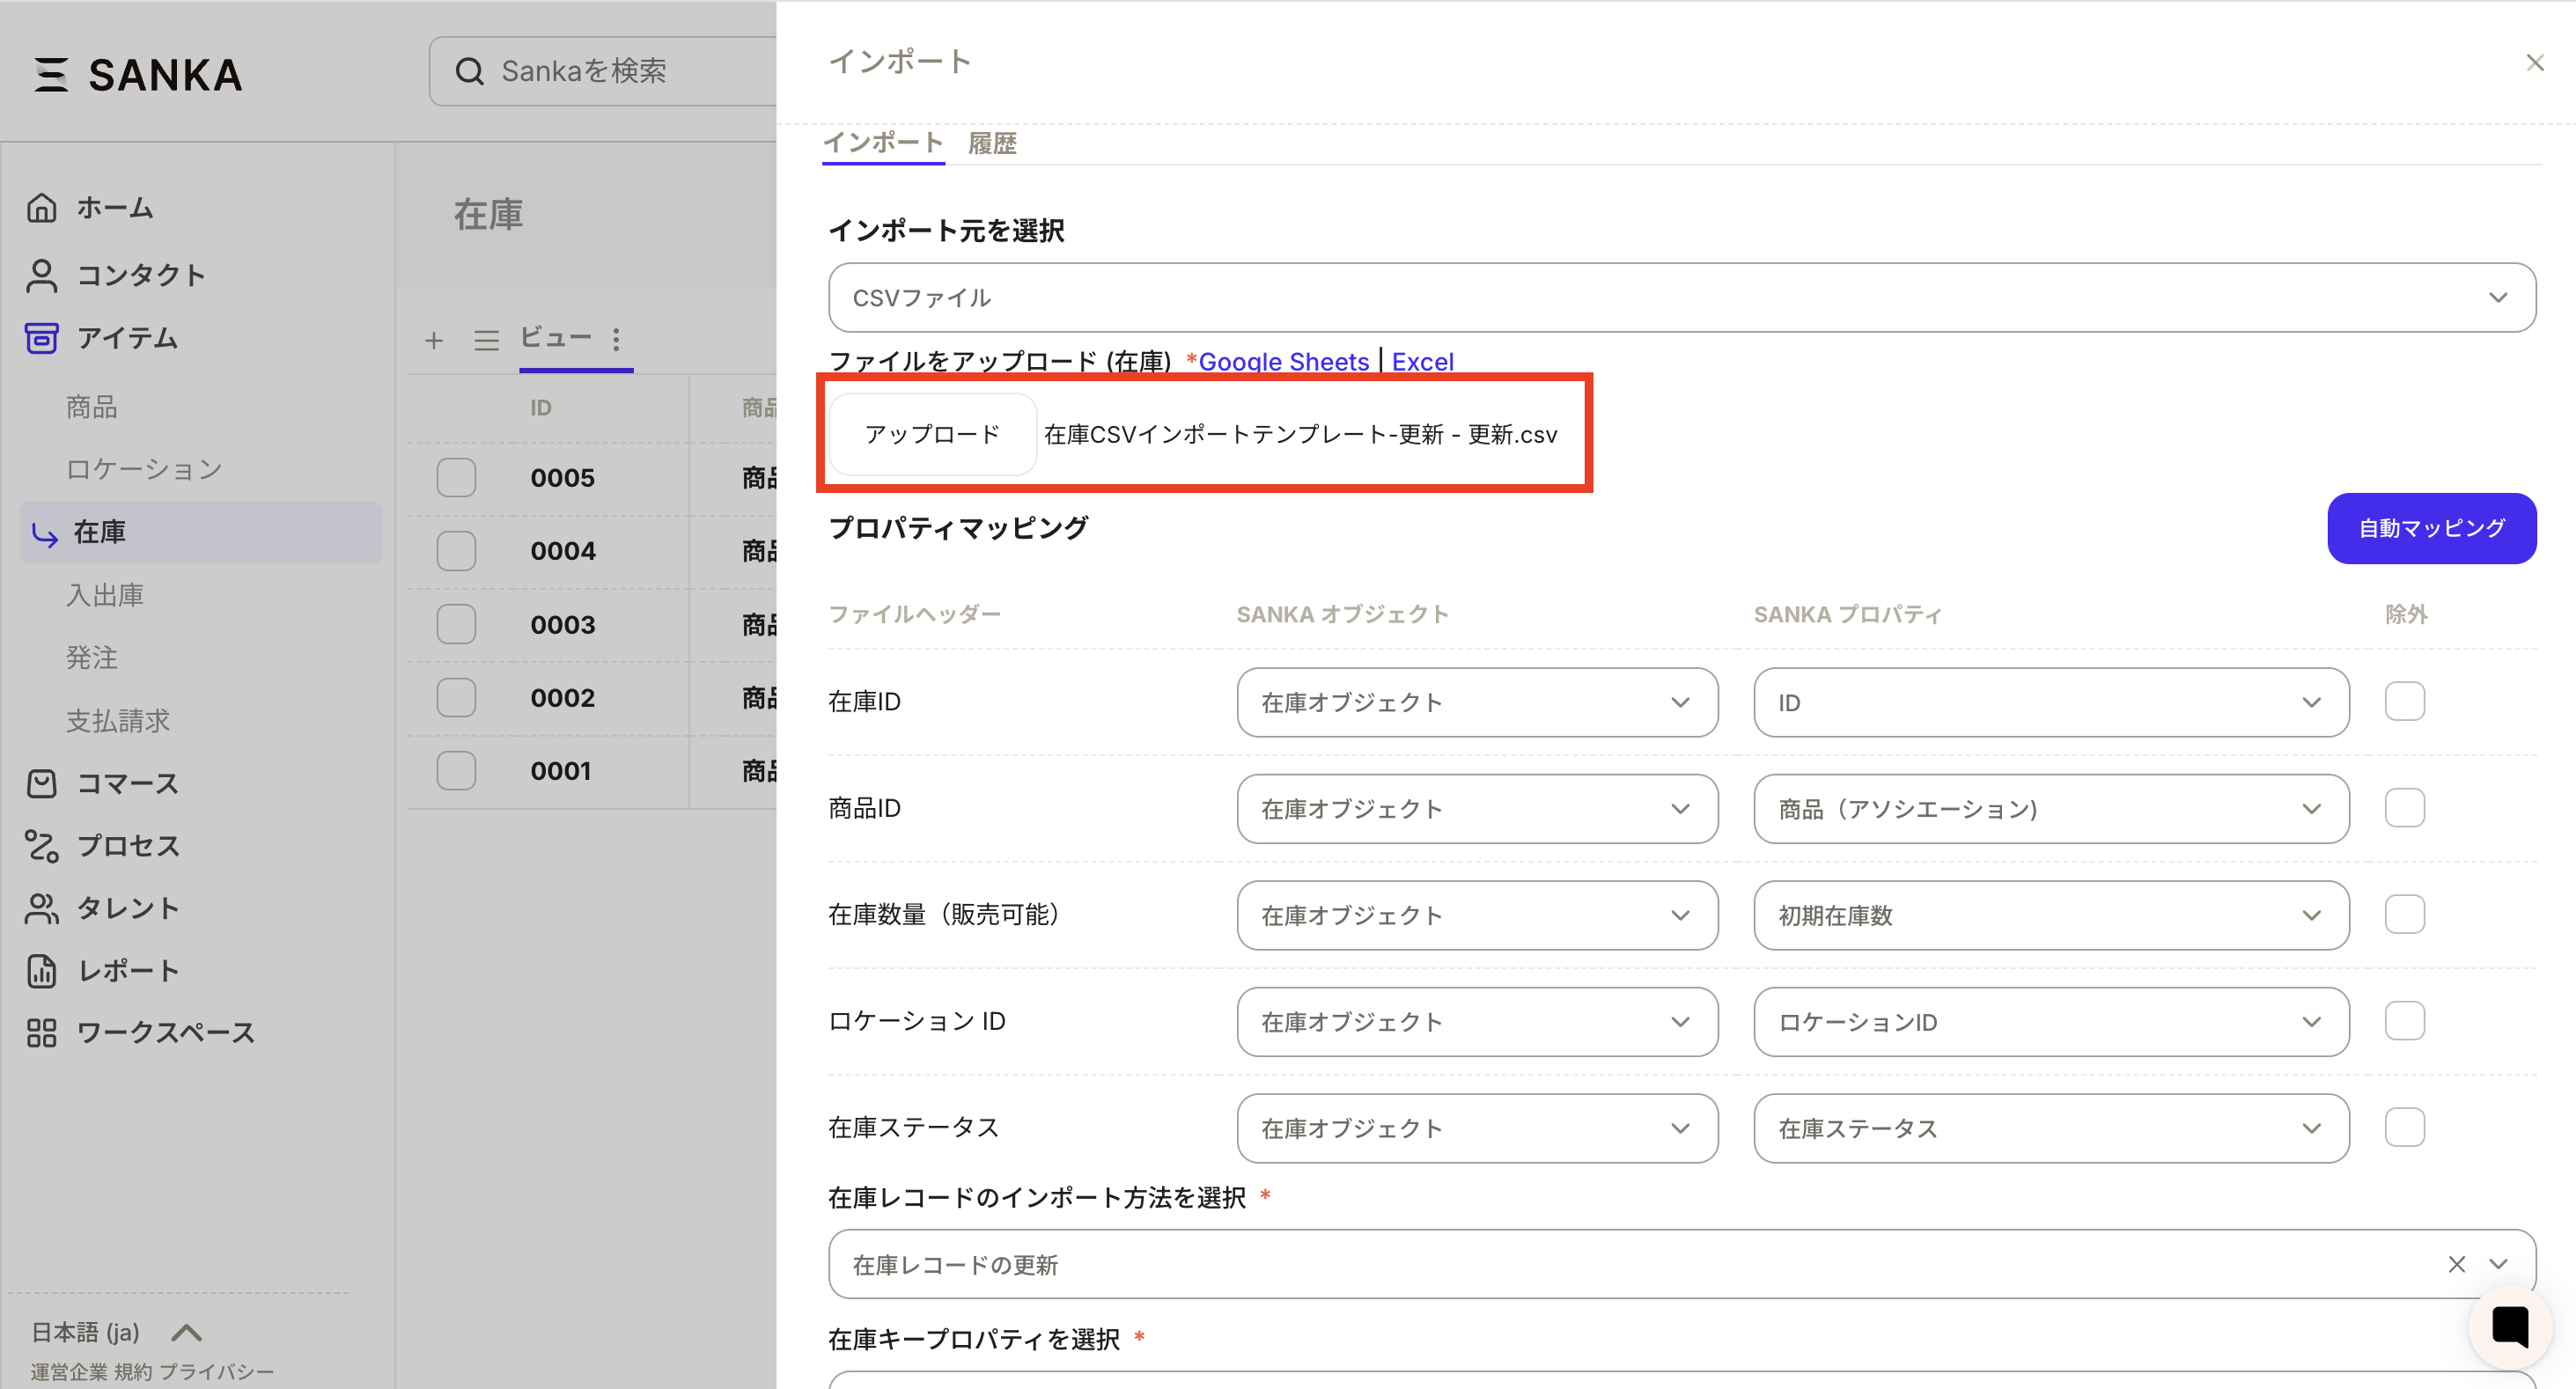Click the 自動マッピング button
This screenshot has width=2576, height=1389.
[2431, 528]
